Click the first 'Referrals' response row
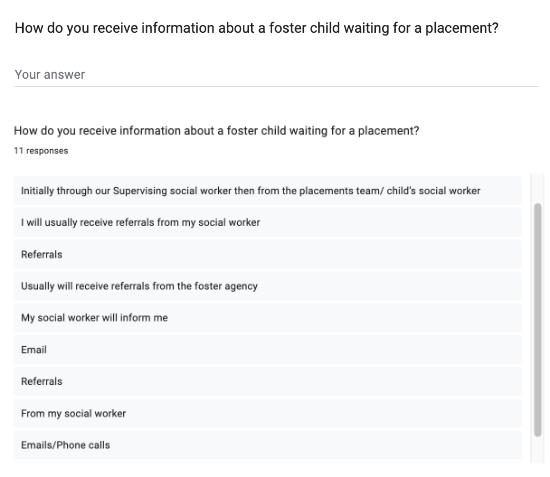The height and width of the screenshot is (477, 550). tap(268, 254)
